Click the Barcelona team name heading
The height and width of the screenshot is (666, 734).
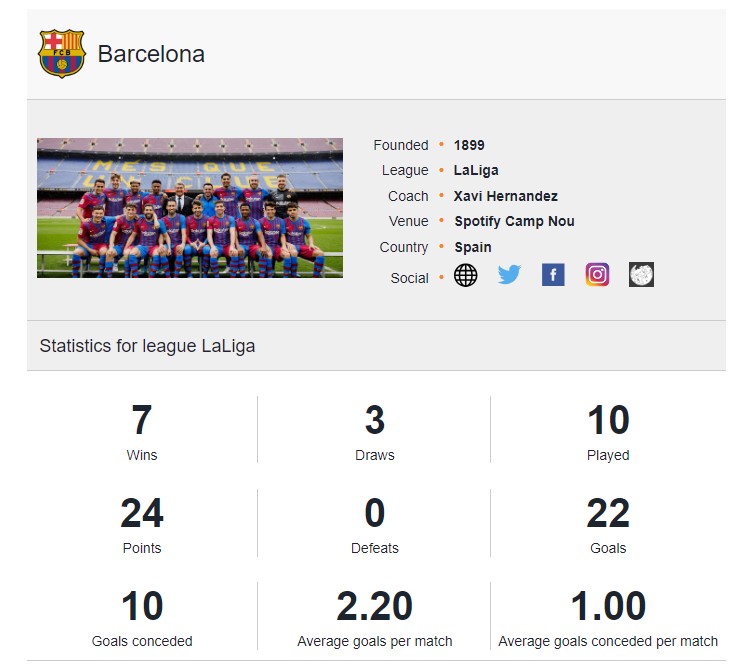(x=151, y=54)
